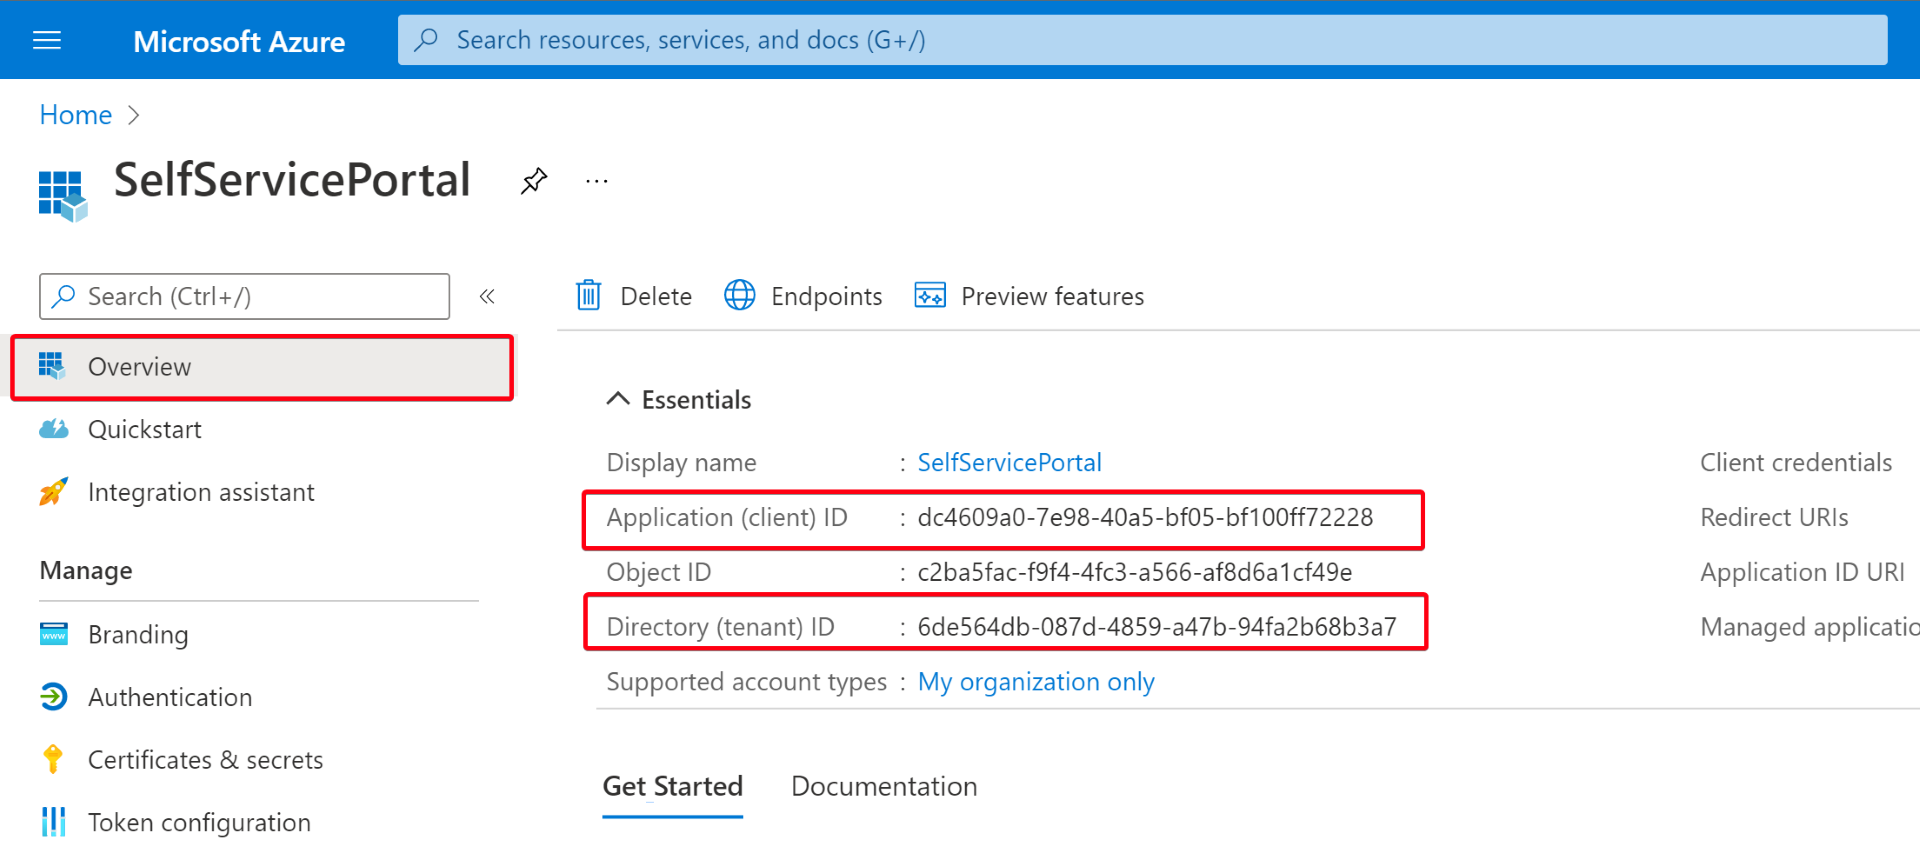Open the more options ellipsis menu
Viewport: 1920px width, 861px height.
[x=597, y=181]
